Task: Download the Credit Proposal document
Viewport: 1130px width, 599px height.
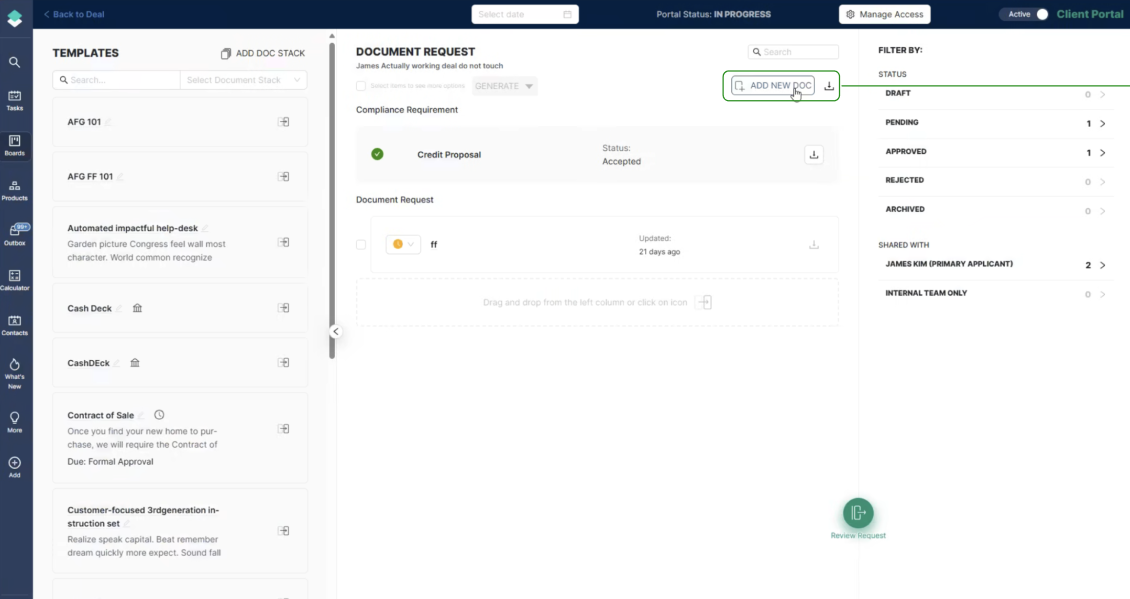Action: coord(814,154)
